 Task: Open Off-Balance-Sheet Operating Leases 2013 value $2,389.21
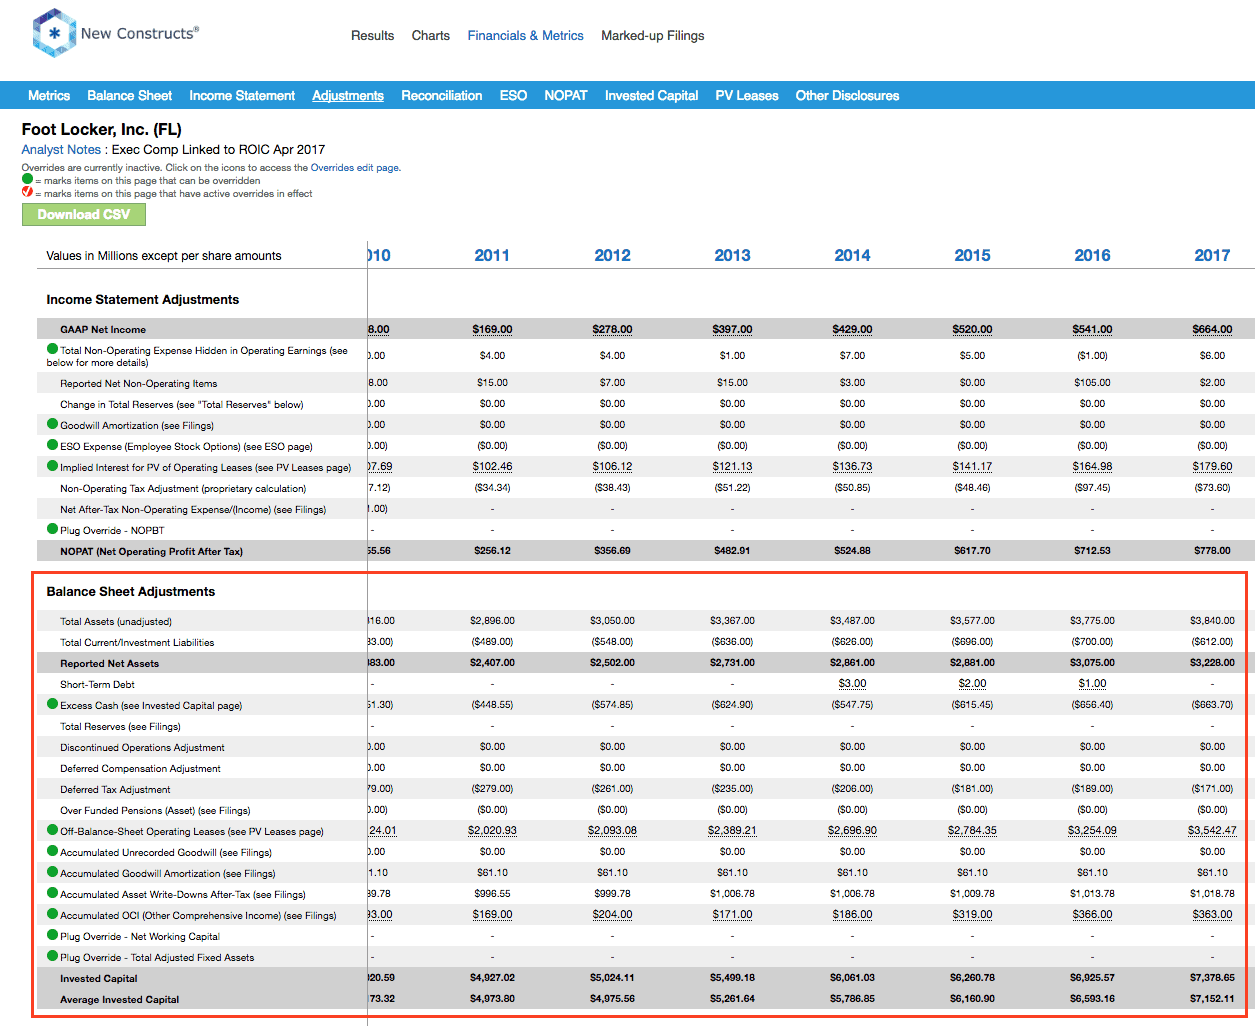(x=733, y=831)
